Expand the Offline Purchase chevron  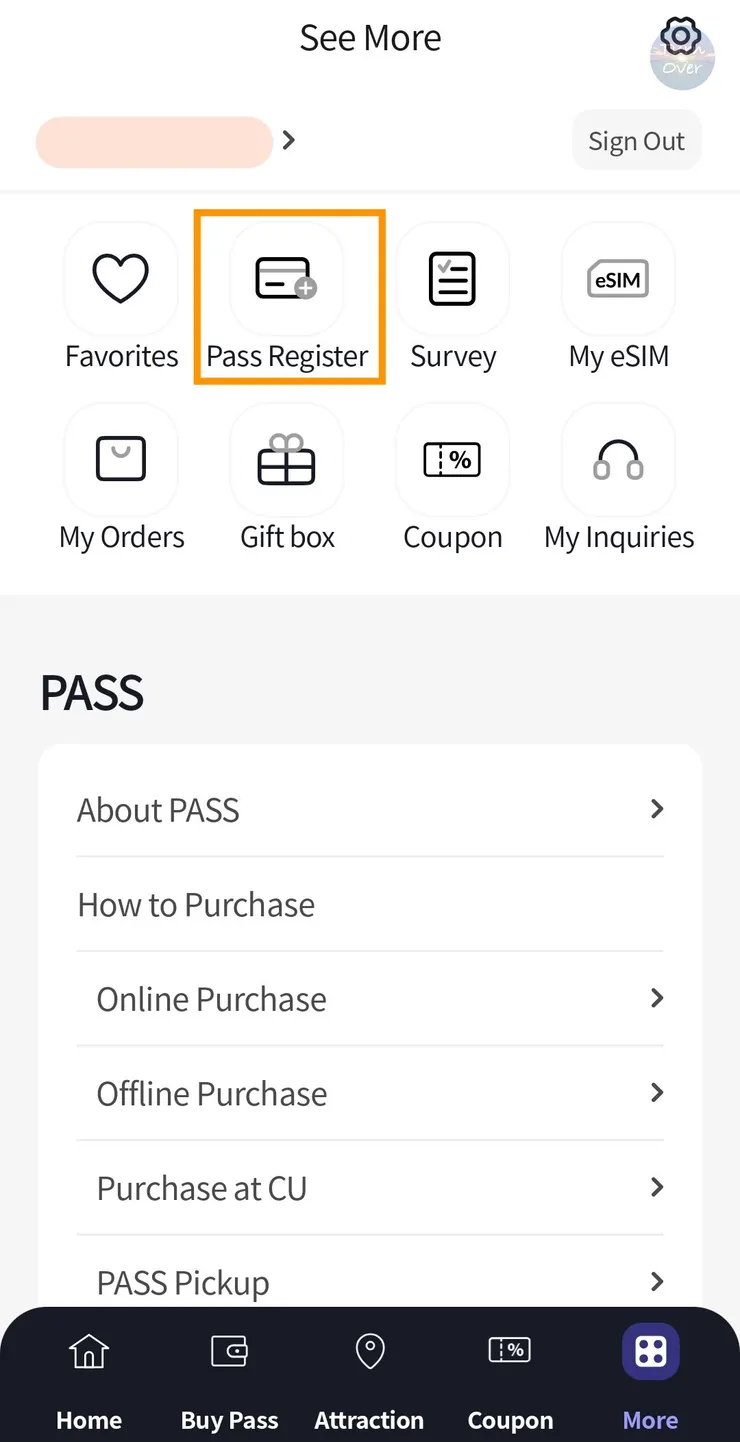click(656, 1093)
